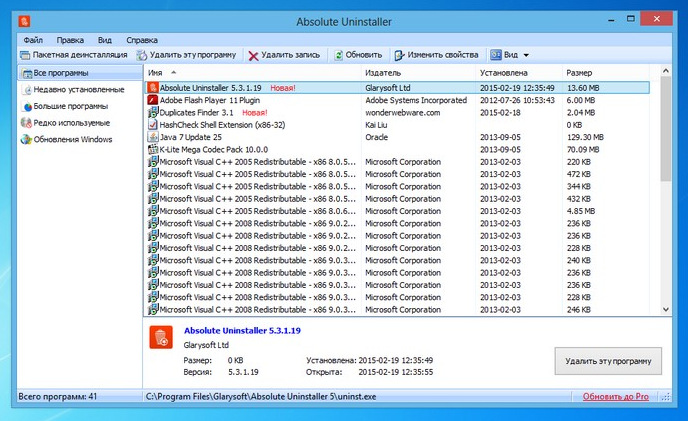Screen dimensions: 688x421
Task: Open the Справка menu
Action: tap(142, 40)
